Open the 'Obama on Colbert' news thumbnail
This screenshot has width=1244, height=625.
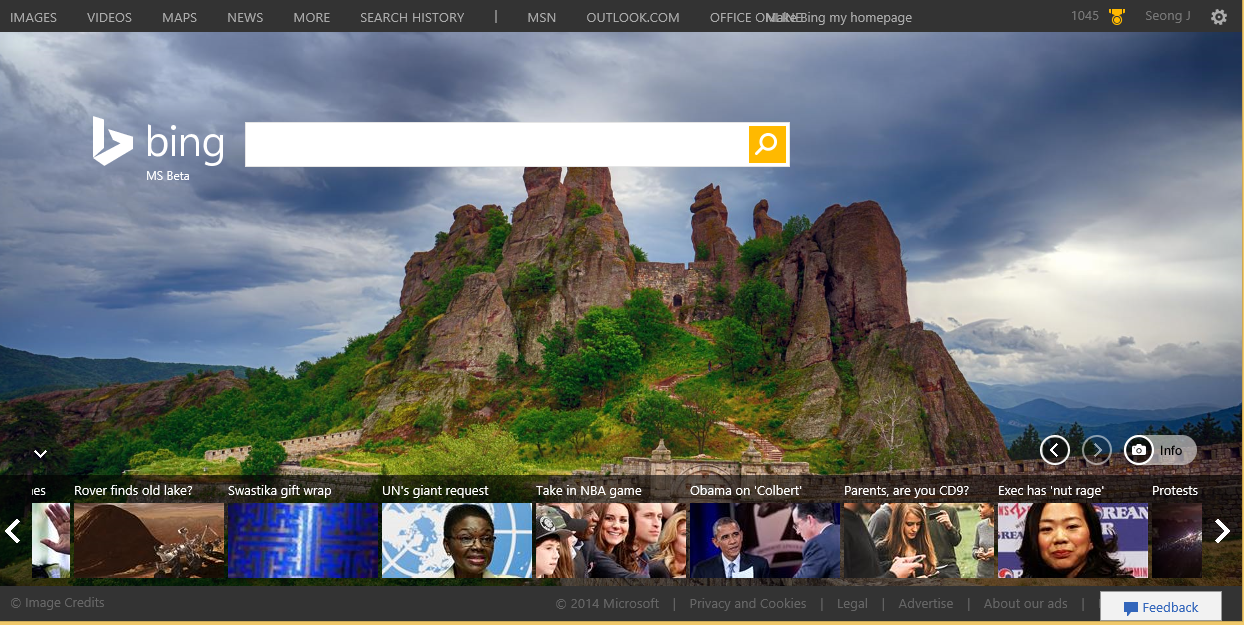tap(764, 540)
